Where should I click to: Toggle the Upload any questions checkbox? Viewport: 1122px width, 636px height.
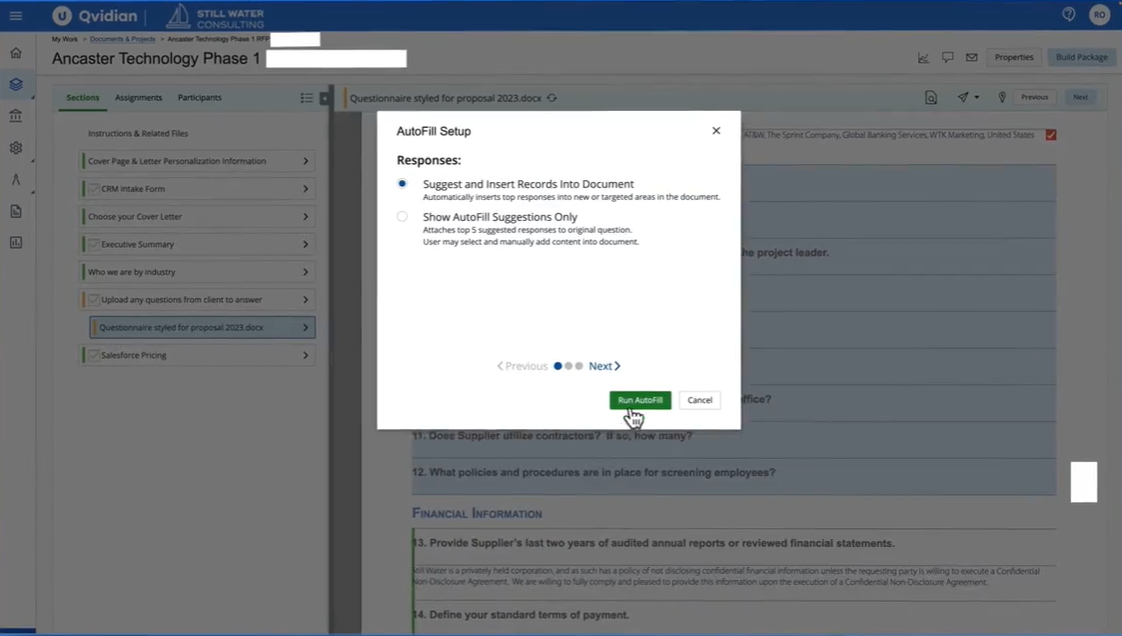[x=93, y=300]
